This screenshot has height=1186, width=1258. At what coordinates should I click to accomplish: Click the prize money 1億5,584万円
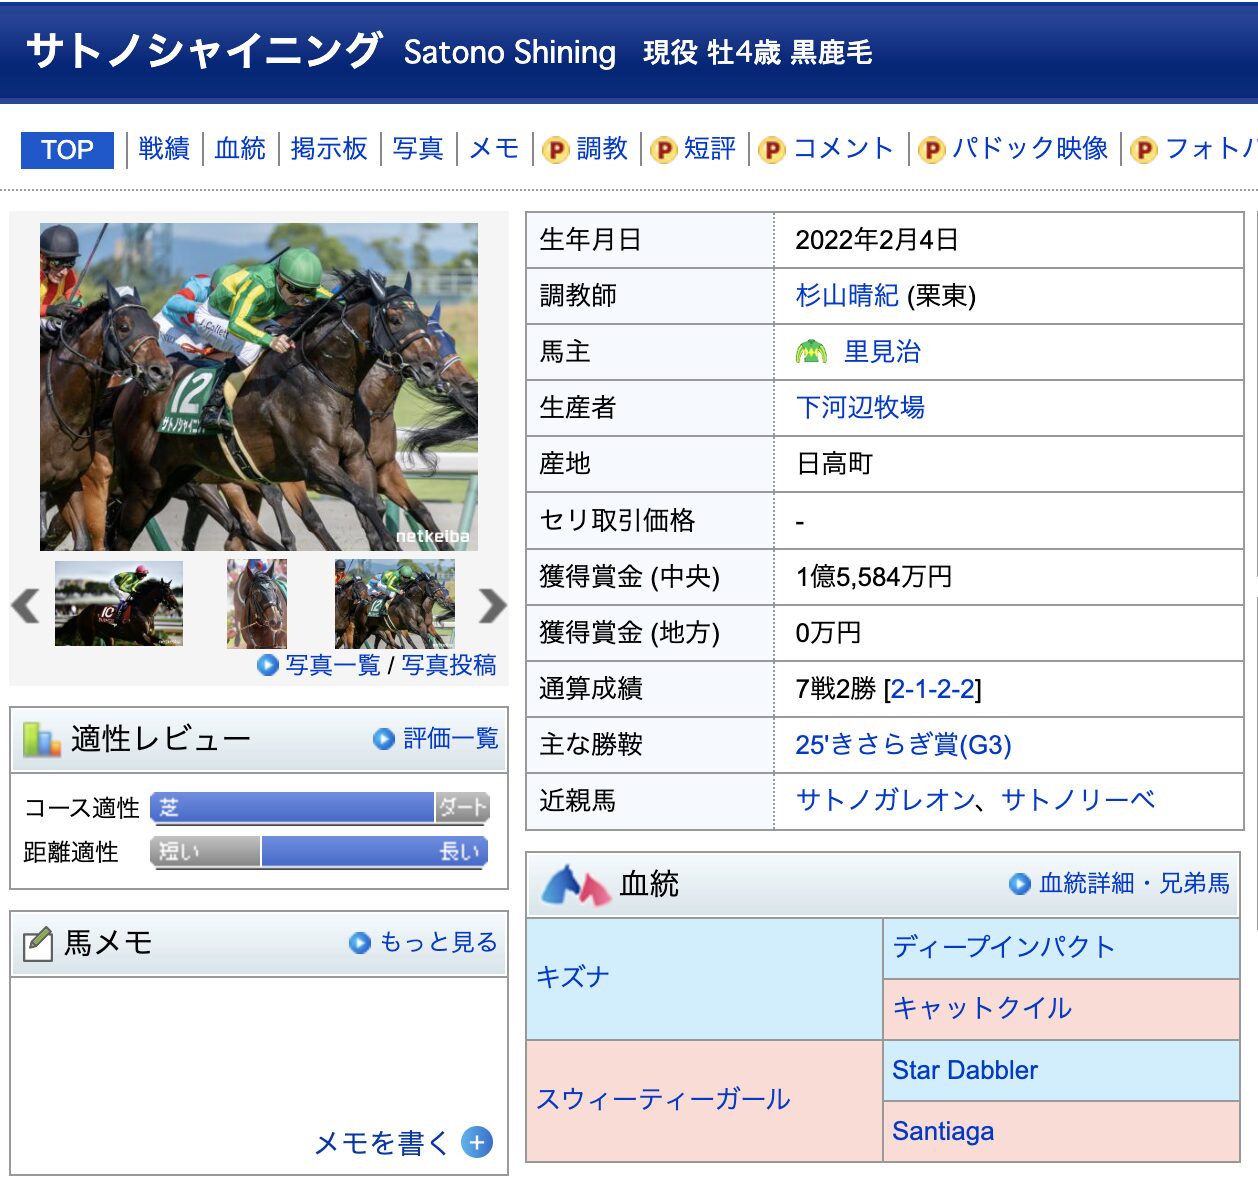tap(874, 577)
